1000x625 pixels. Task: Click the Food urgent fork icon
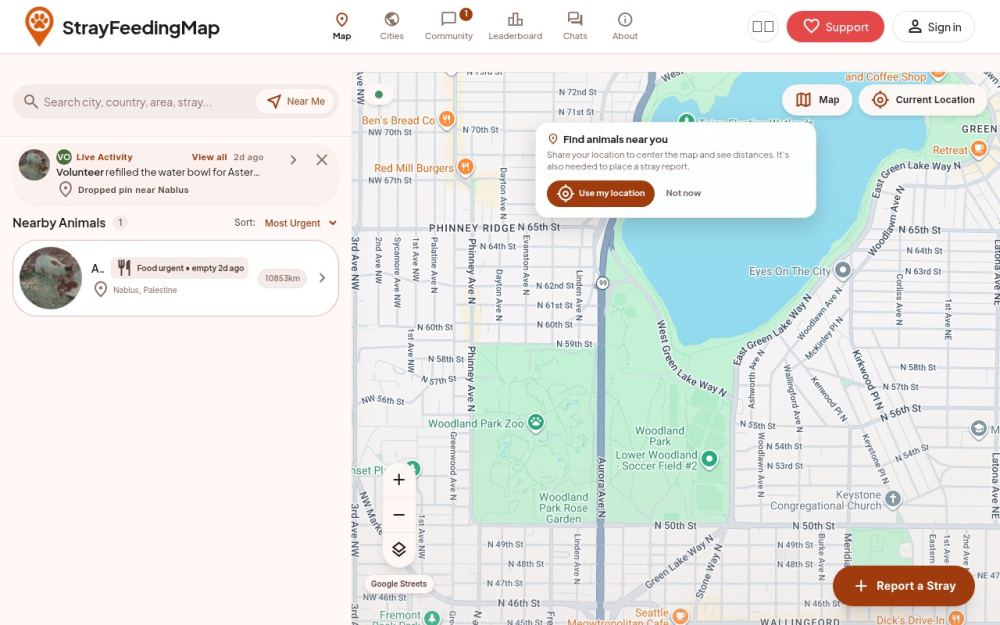pos(124,268)
